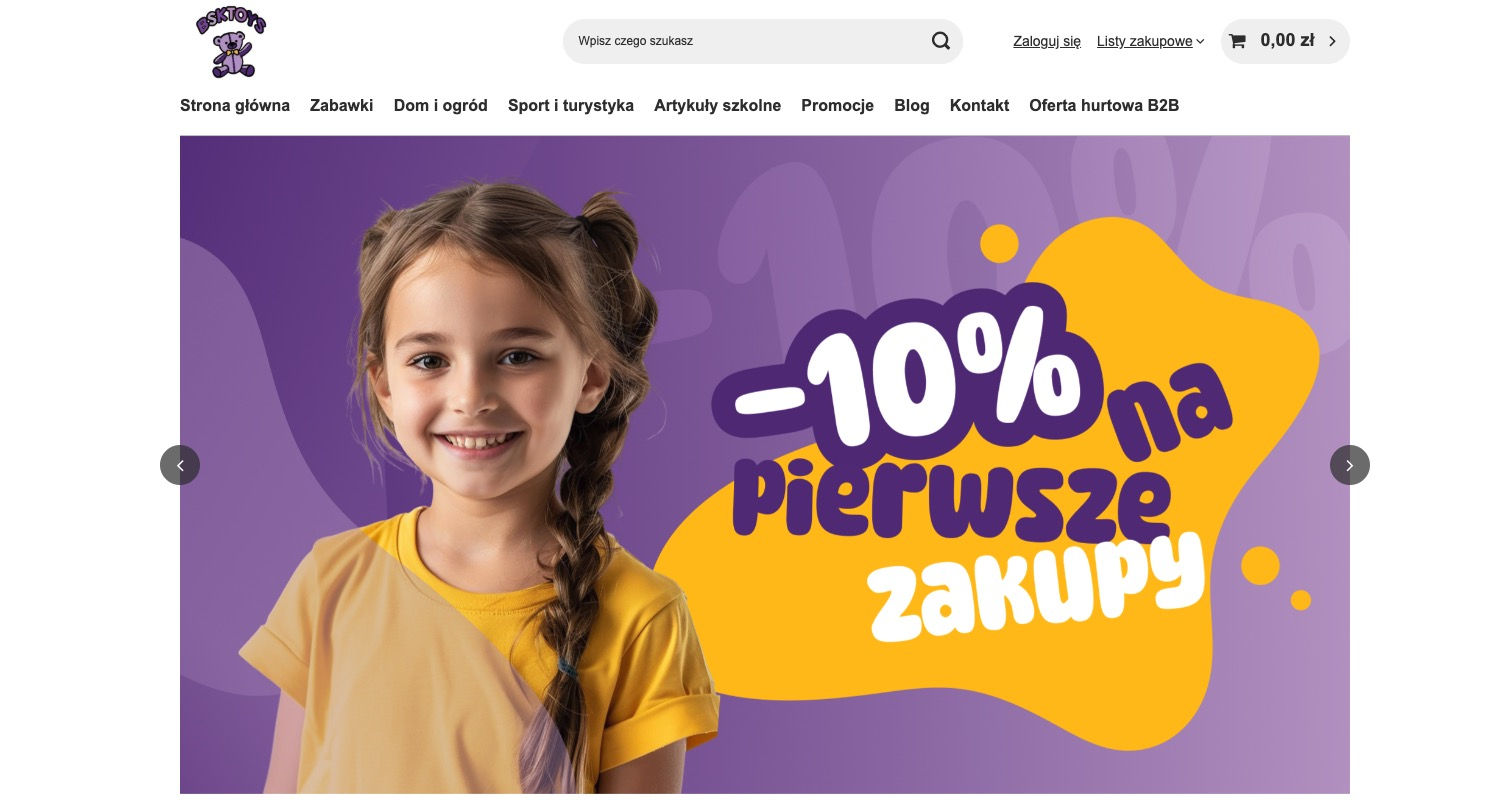Open the Zabawki category menu

pyautogui.click(x=341, y=105)
